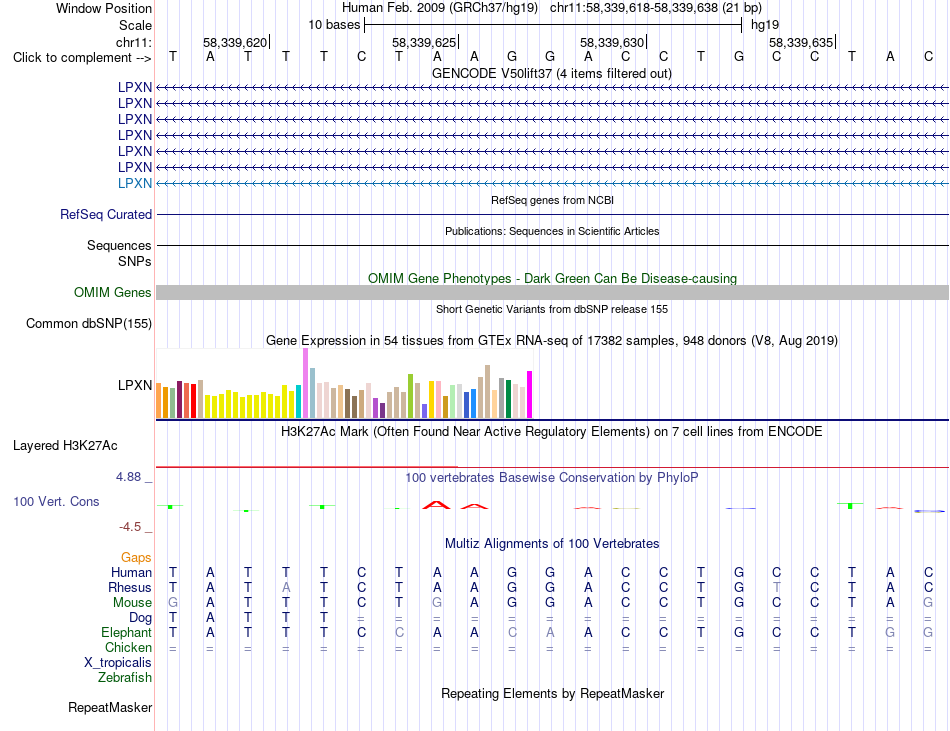Click the chr11: ruler label
This screenshot has width=950, height=731.
(x=134, y=42)
